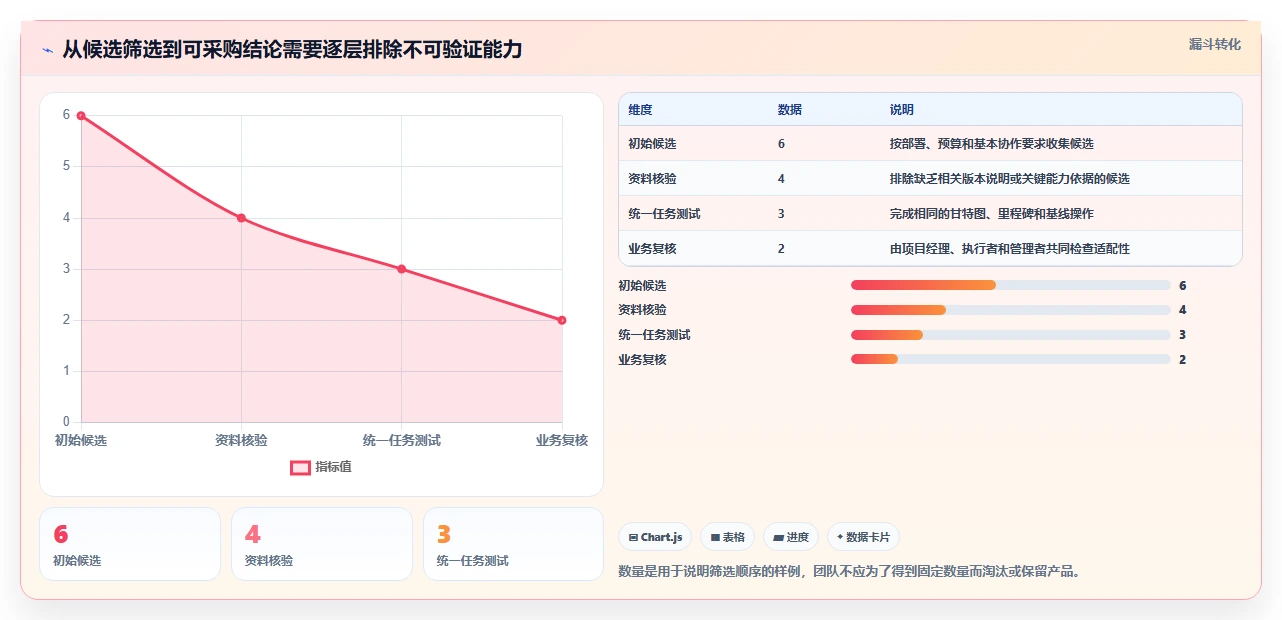Toggle the 指标值 legend swatch
1282x620 pixels.
[300, 467]
